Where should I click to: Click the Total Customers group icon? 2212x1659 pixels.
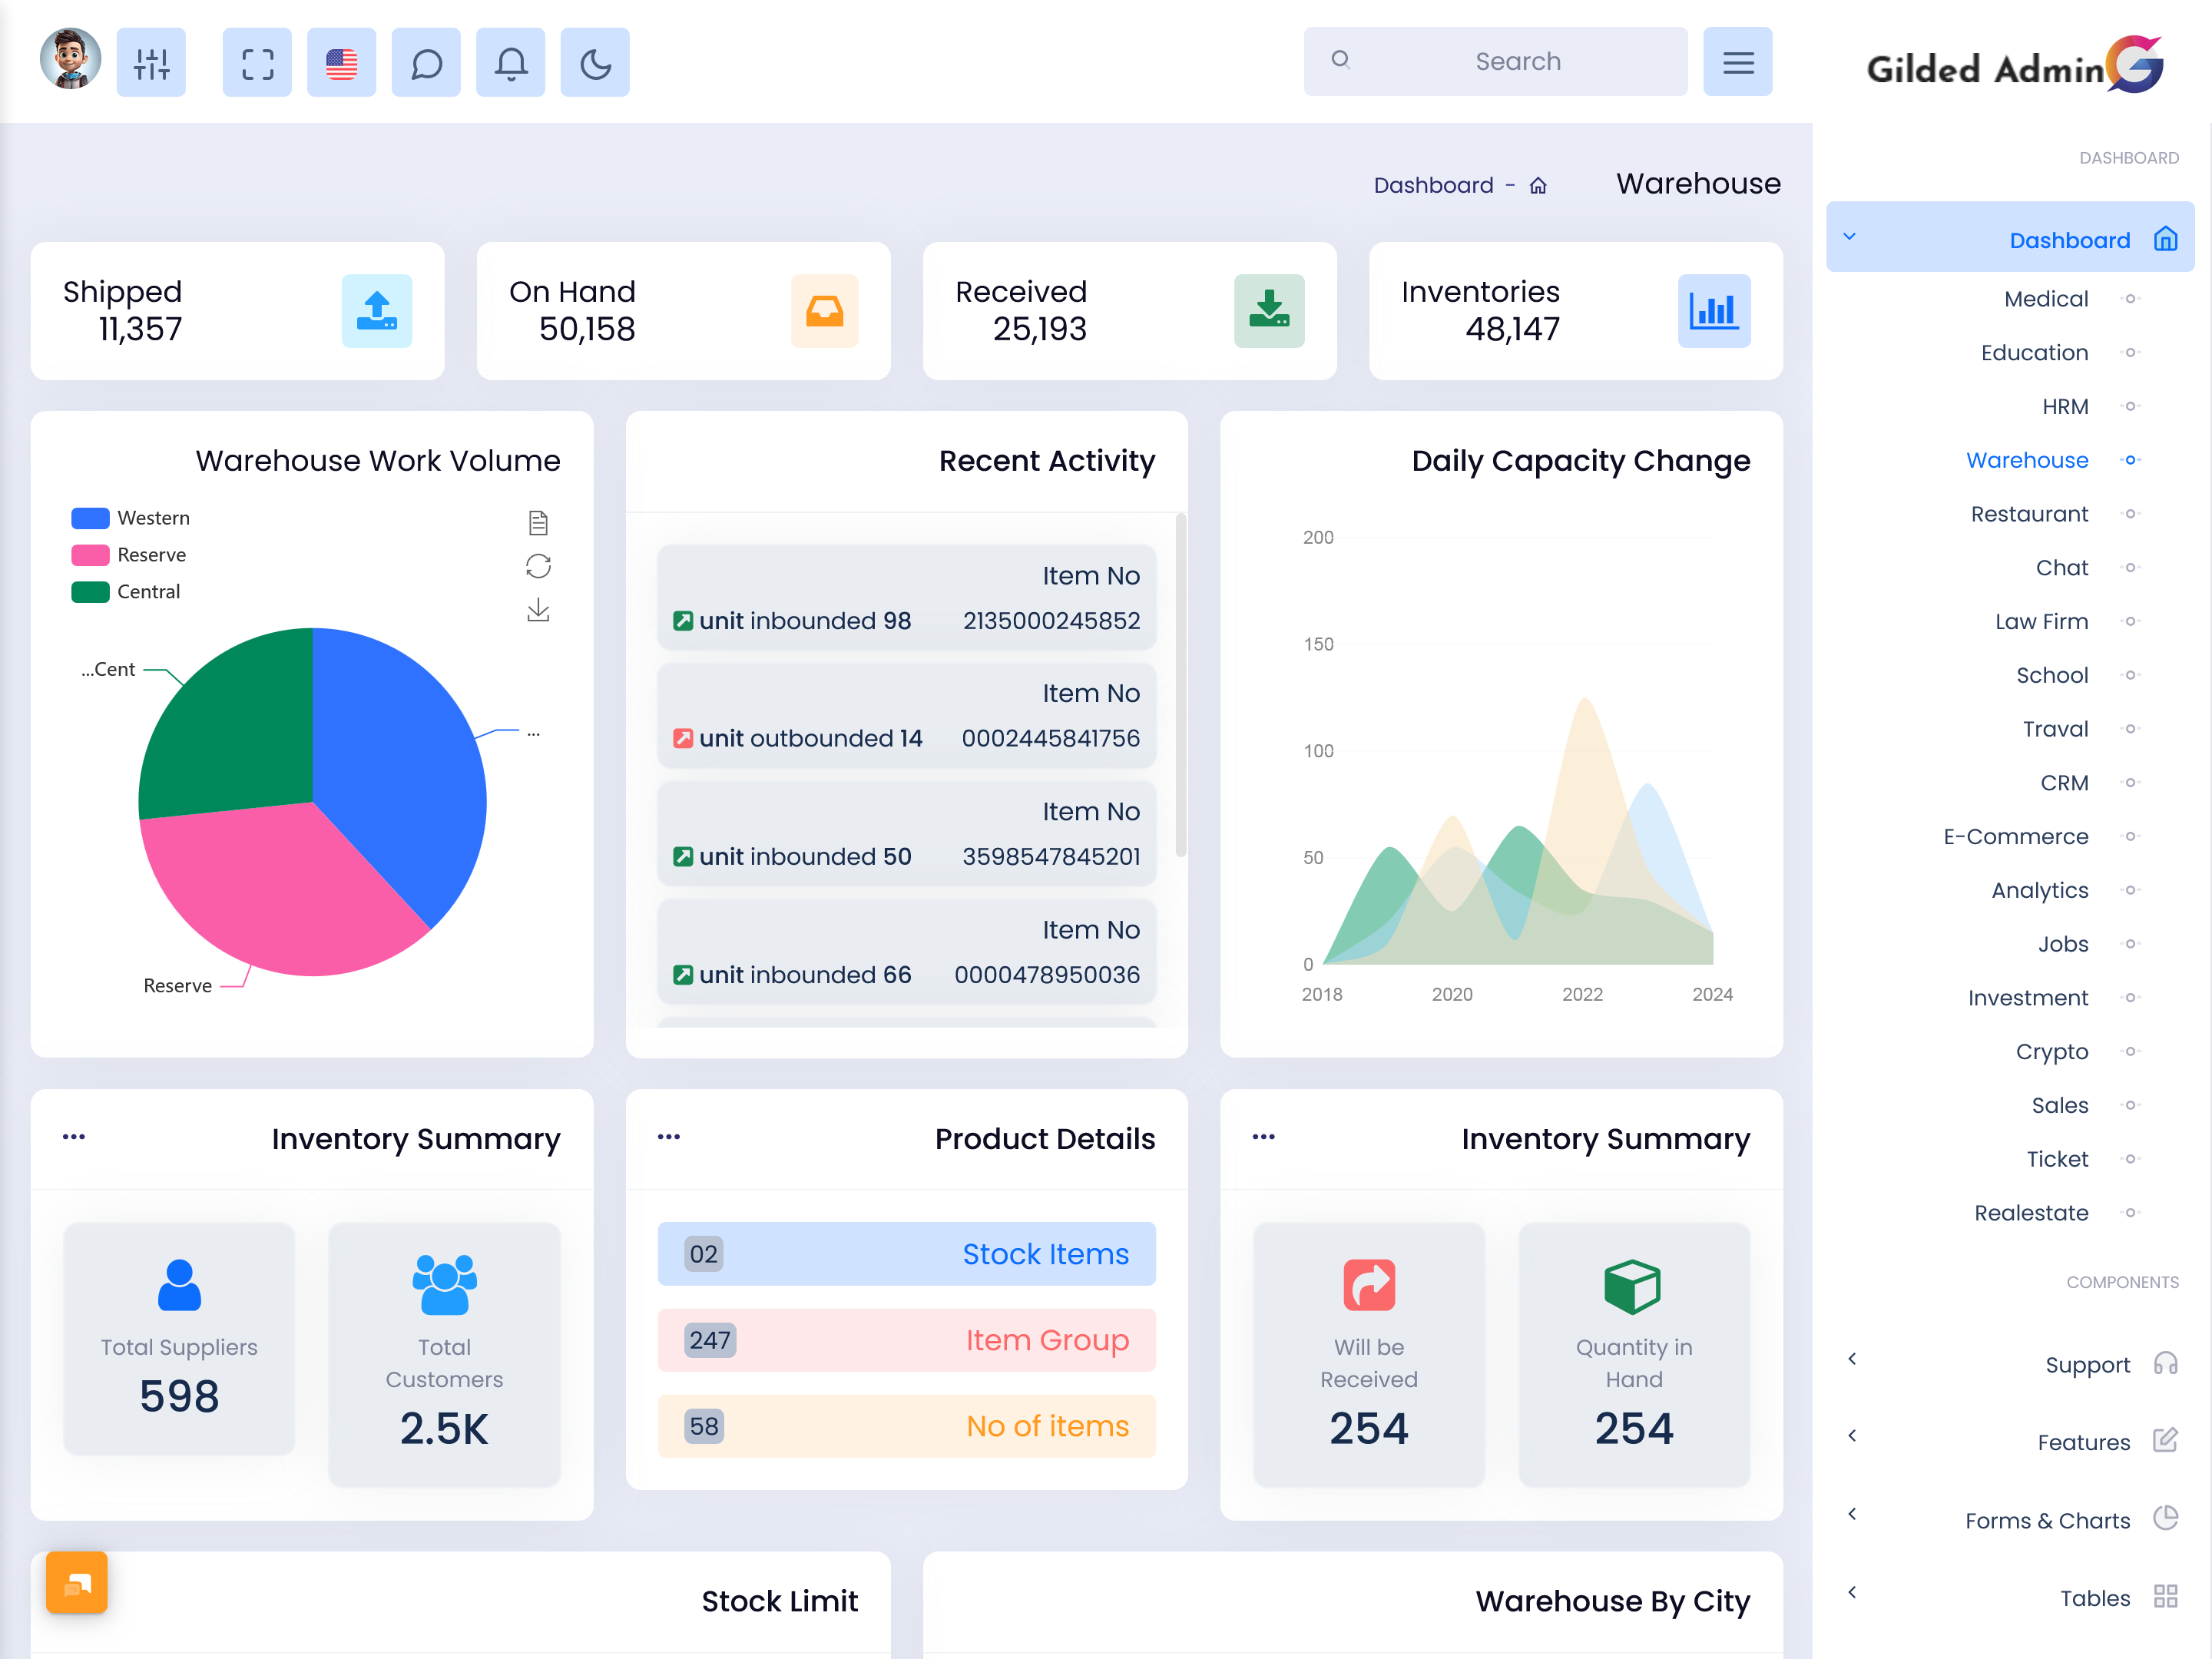coord(444,1285)
